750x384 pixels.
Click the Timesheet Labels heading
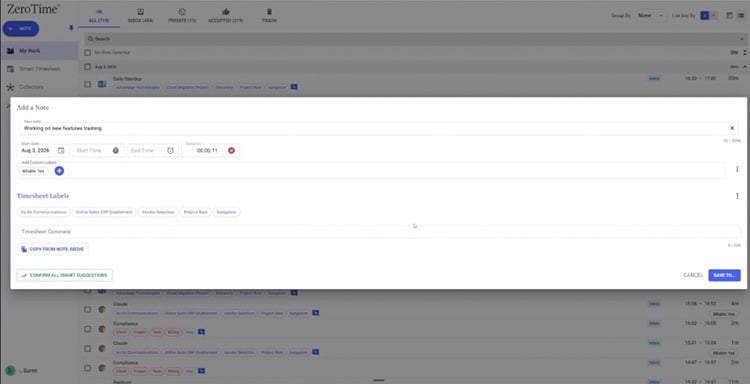(x=43, y=196)
